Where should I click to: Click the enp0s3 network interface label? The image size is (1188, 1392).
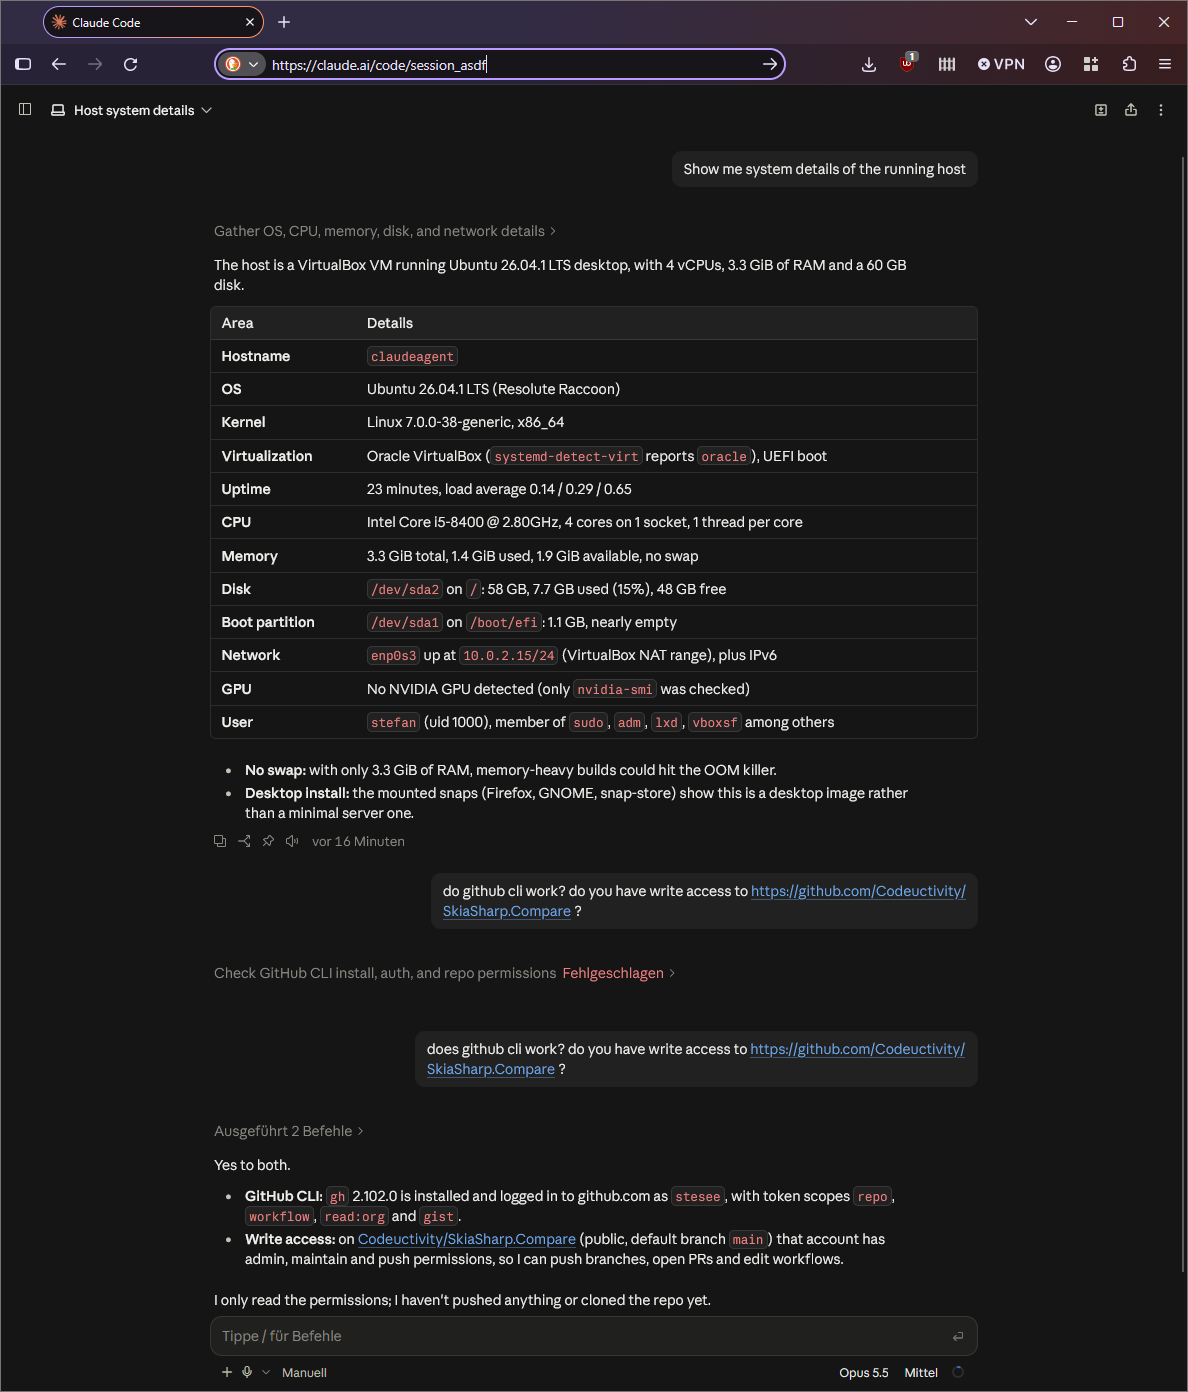point(393,655)
